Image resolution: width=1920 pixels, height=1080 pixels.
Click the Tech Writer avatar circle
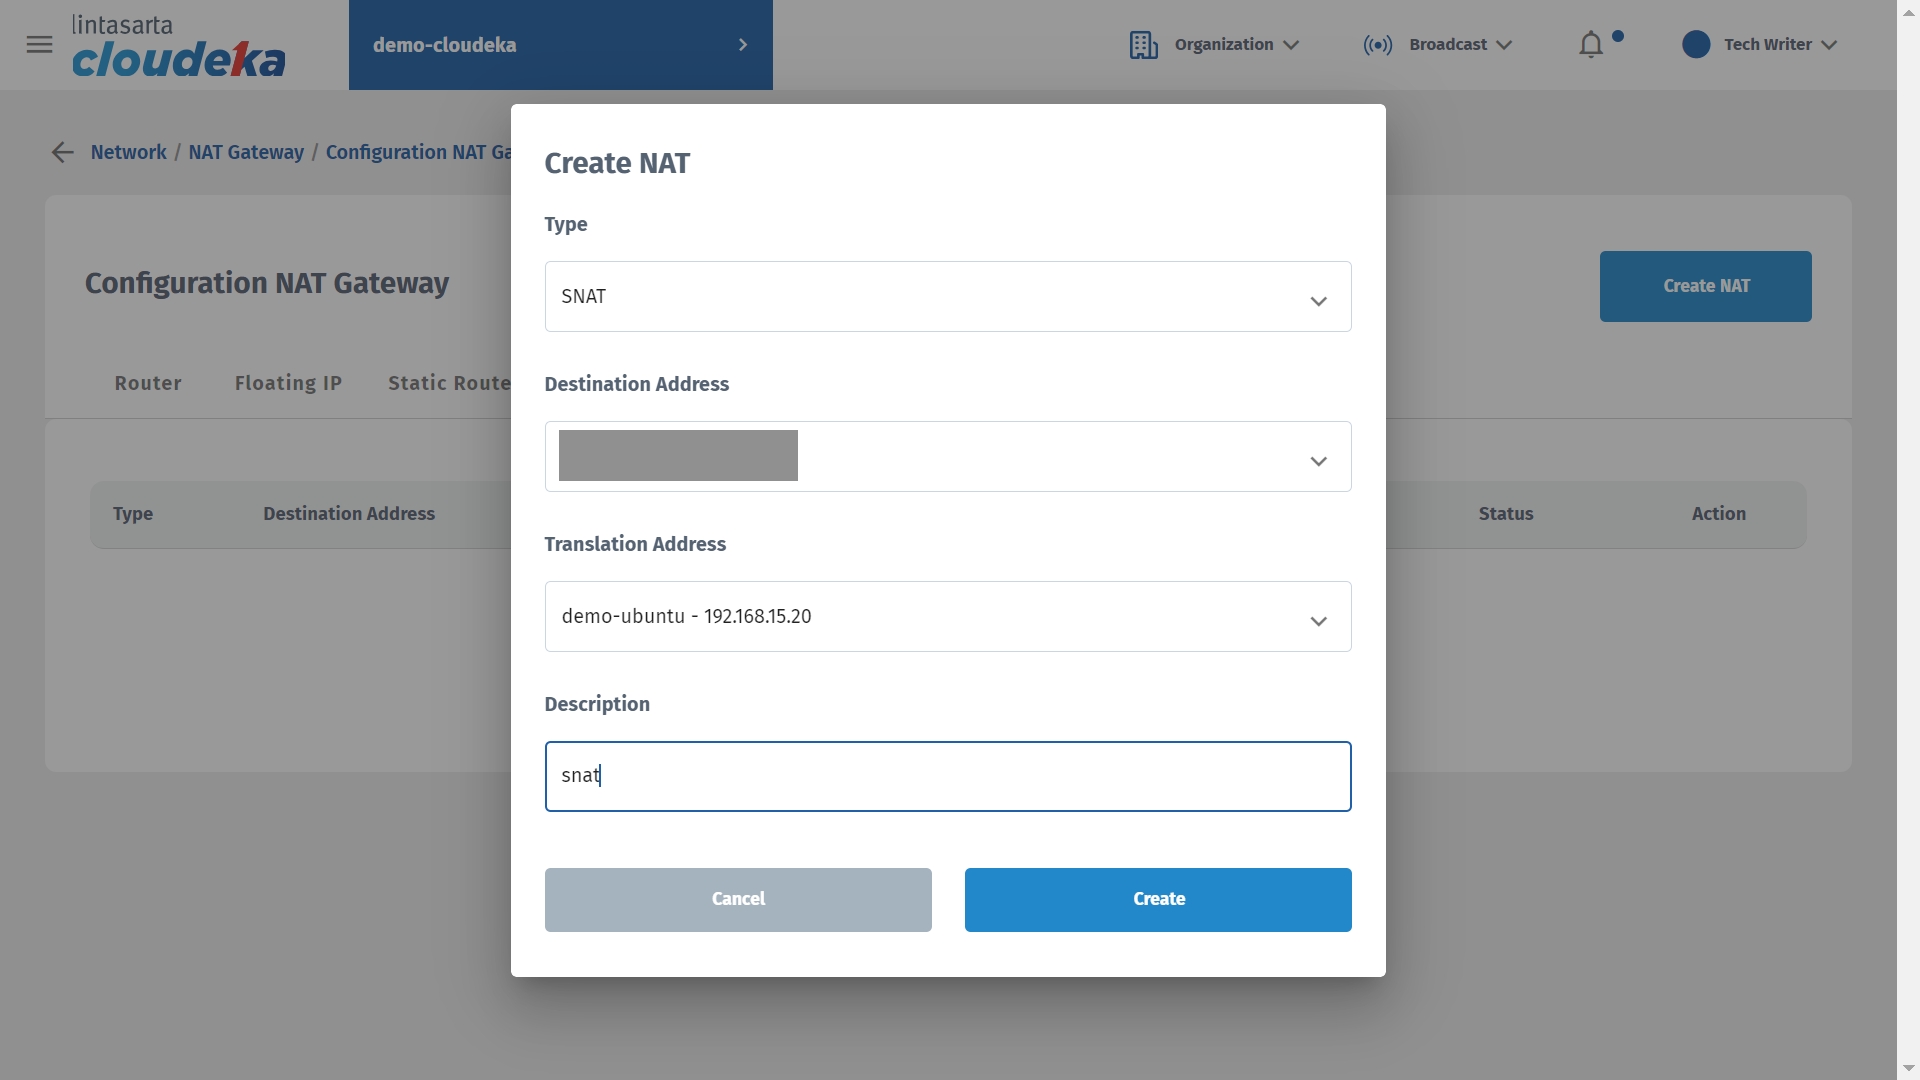click(1696, 44)
